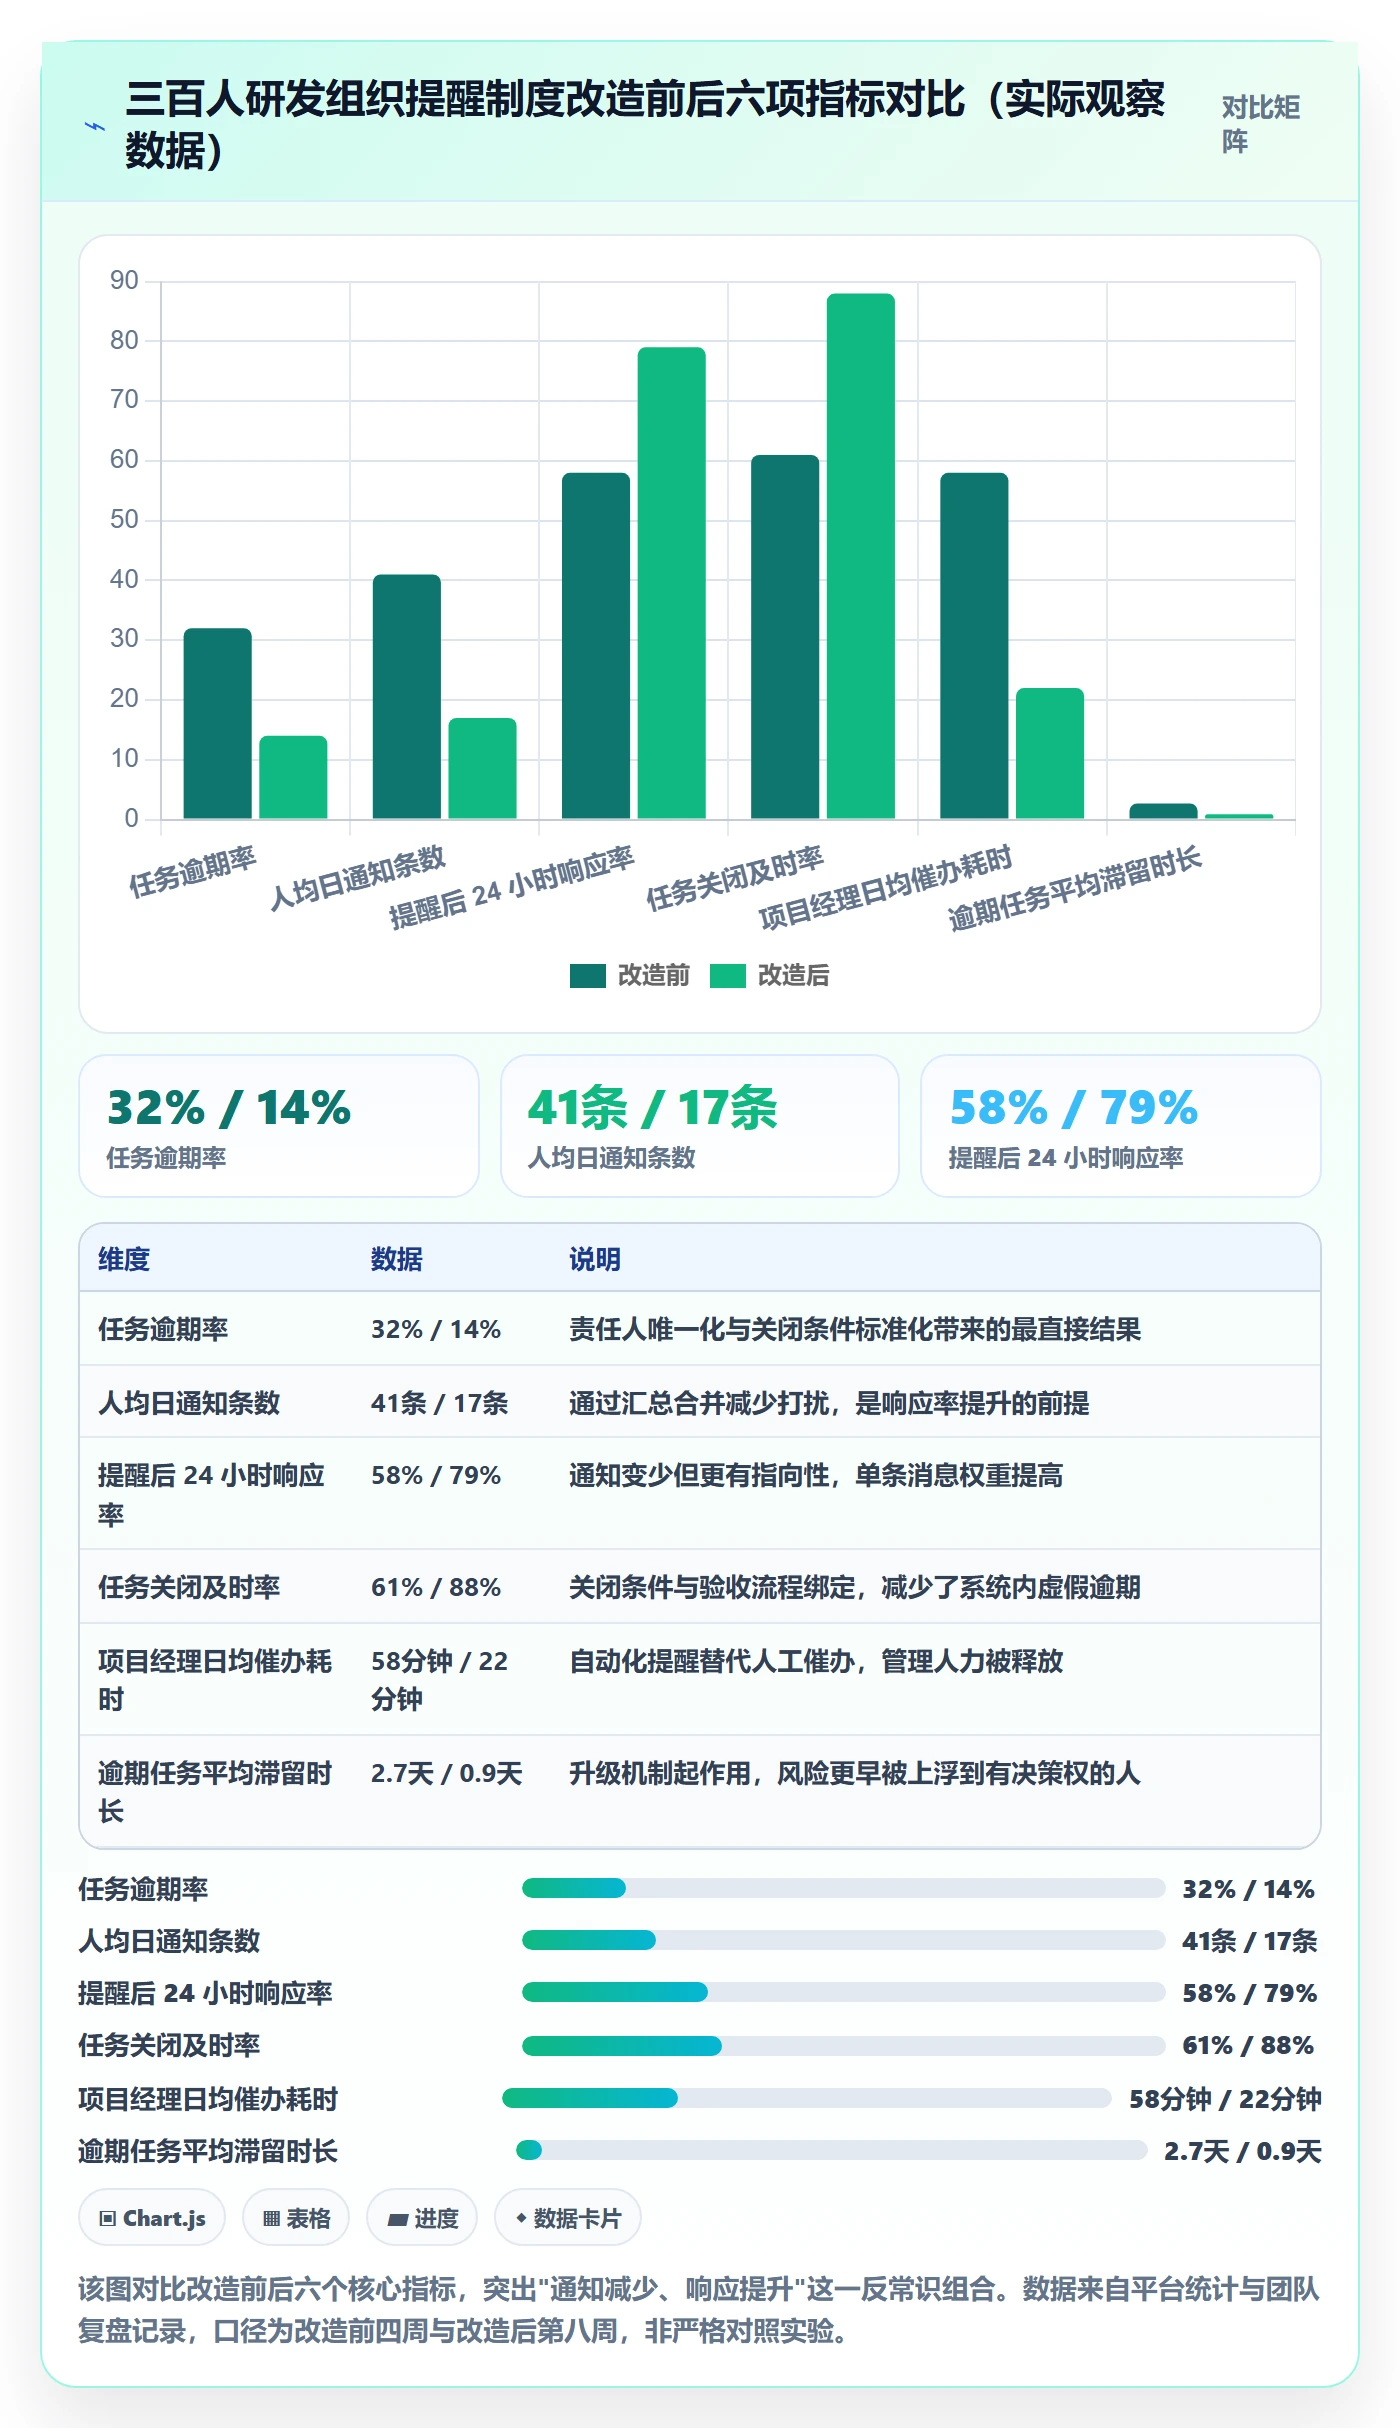Click the lightning icon beside the title
Viewport: 1400px width, 2428px height.
[95, 126]
